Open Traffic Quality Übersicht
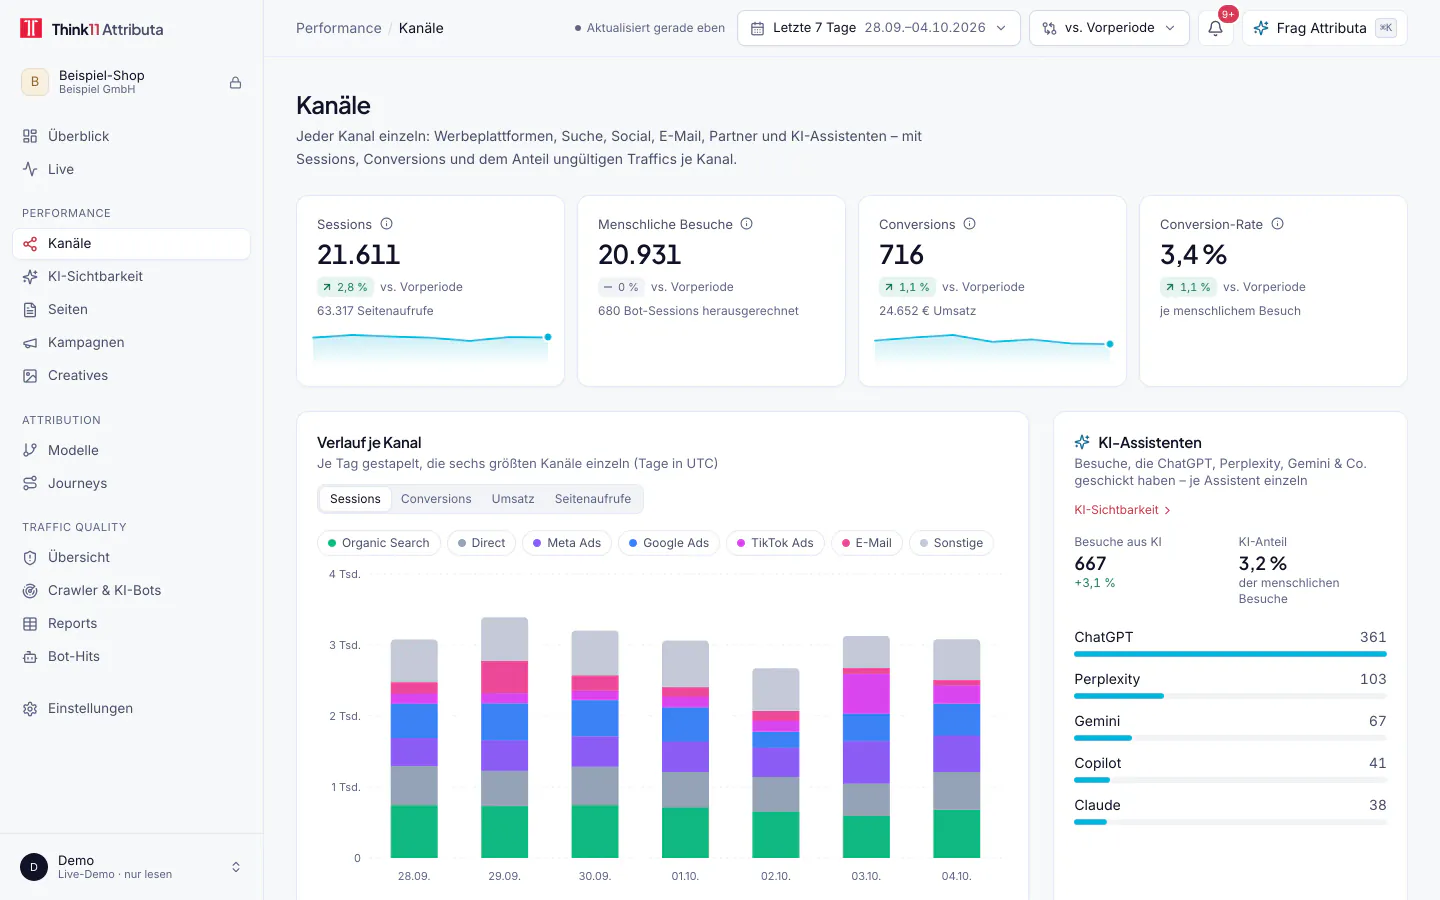 pos(131,557)
